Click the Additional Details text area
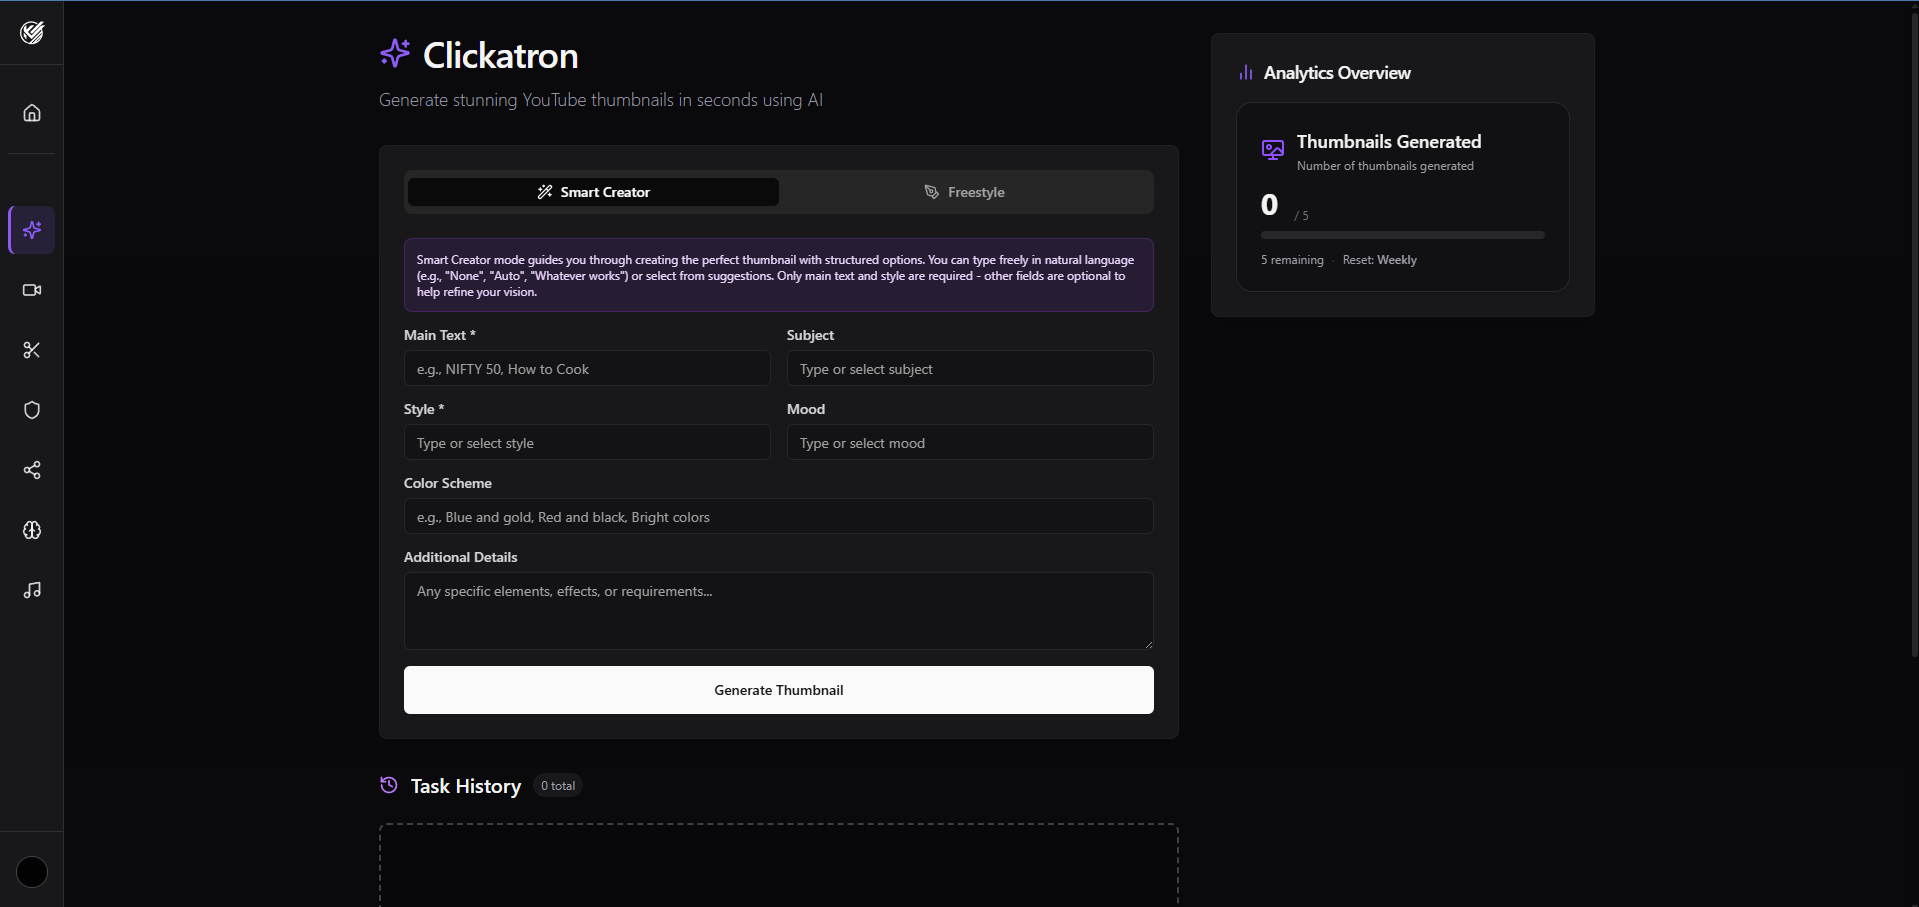This screenshot has height=907, width=1919. click(x=779, y=611)
